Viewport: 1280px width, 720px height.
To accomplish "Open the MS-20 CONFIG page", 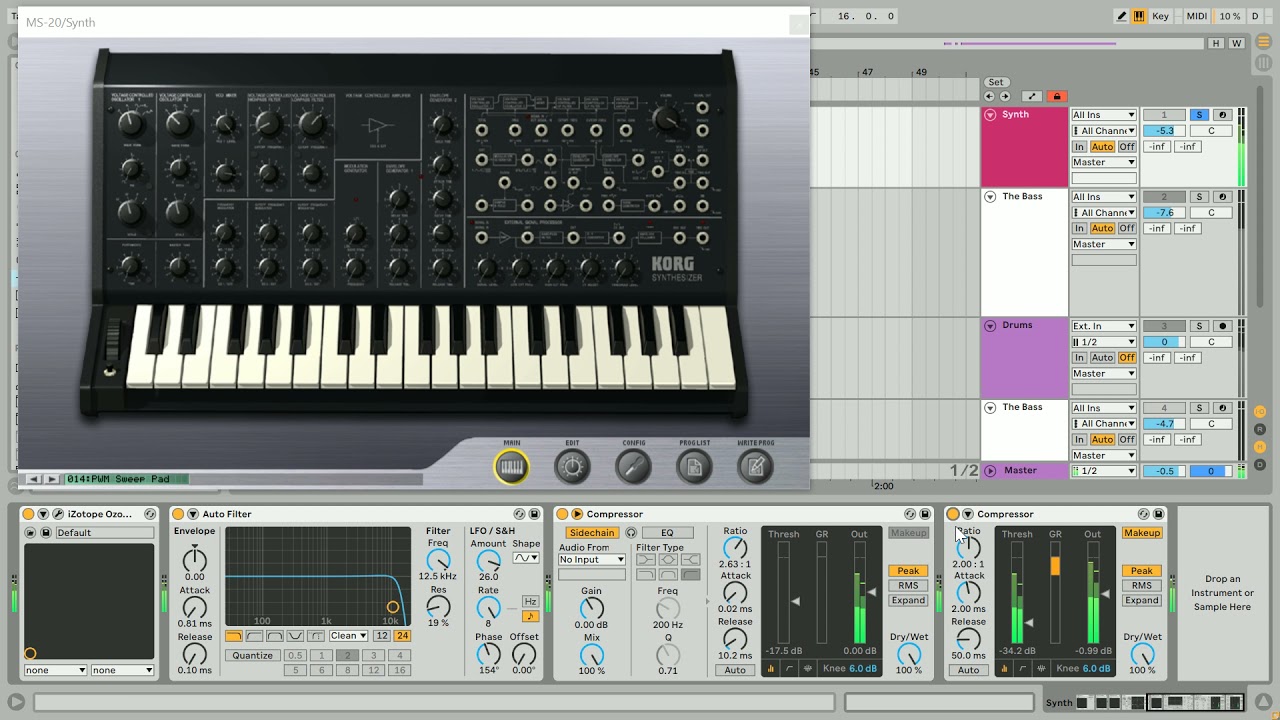I will pyautogui.click(x=633, y=466).
